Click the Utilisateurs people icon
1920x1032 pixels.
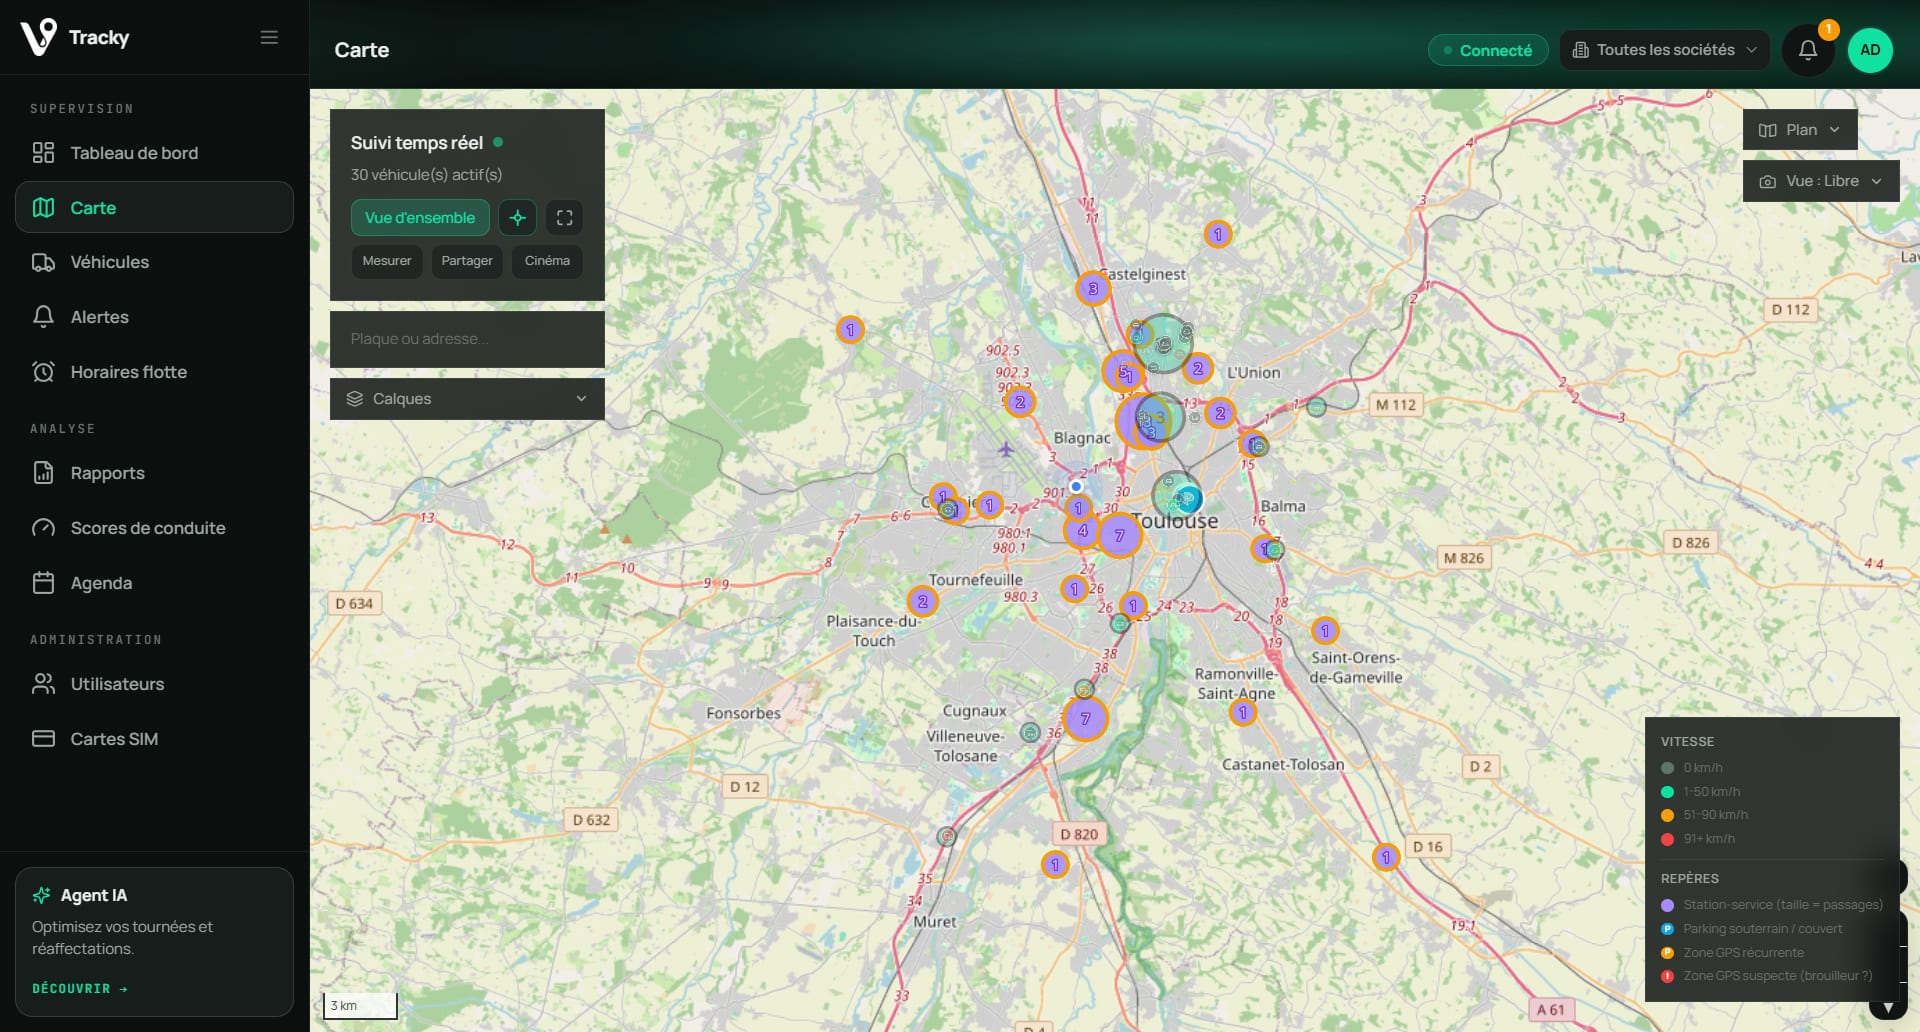tap(43, 684)
